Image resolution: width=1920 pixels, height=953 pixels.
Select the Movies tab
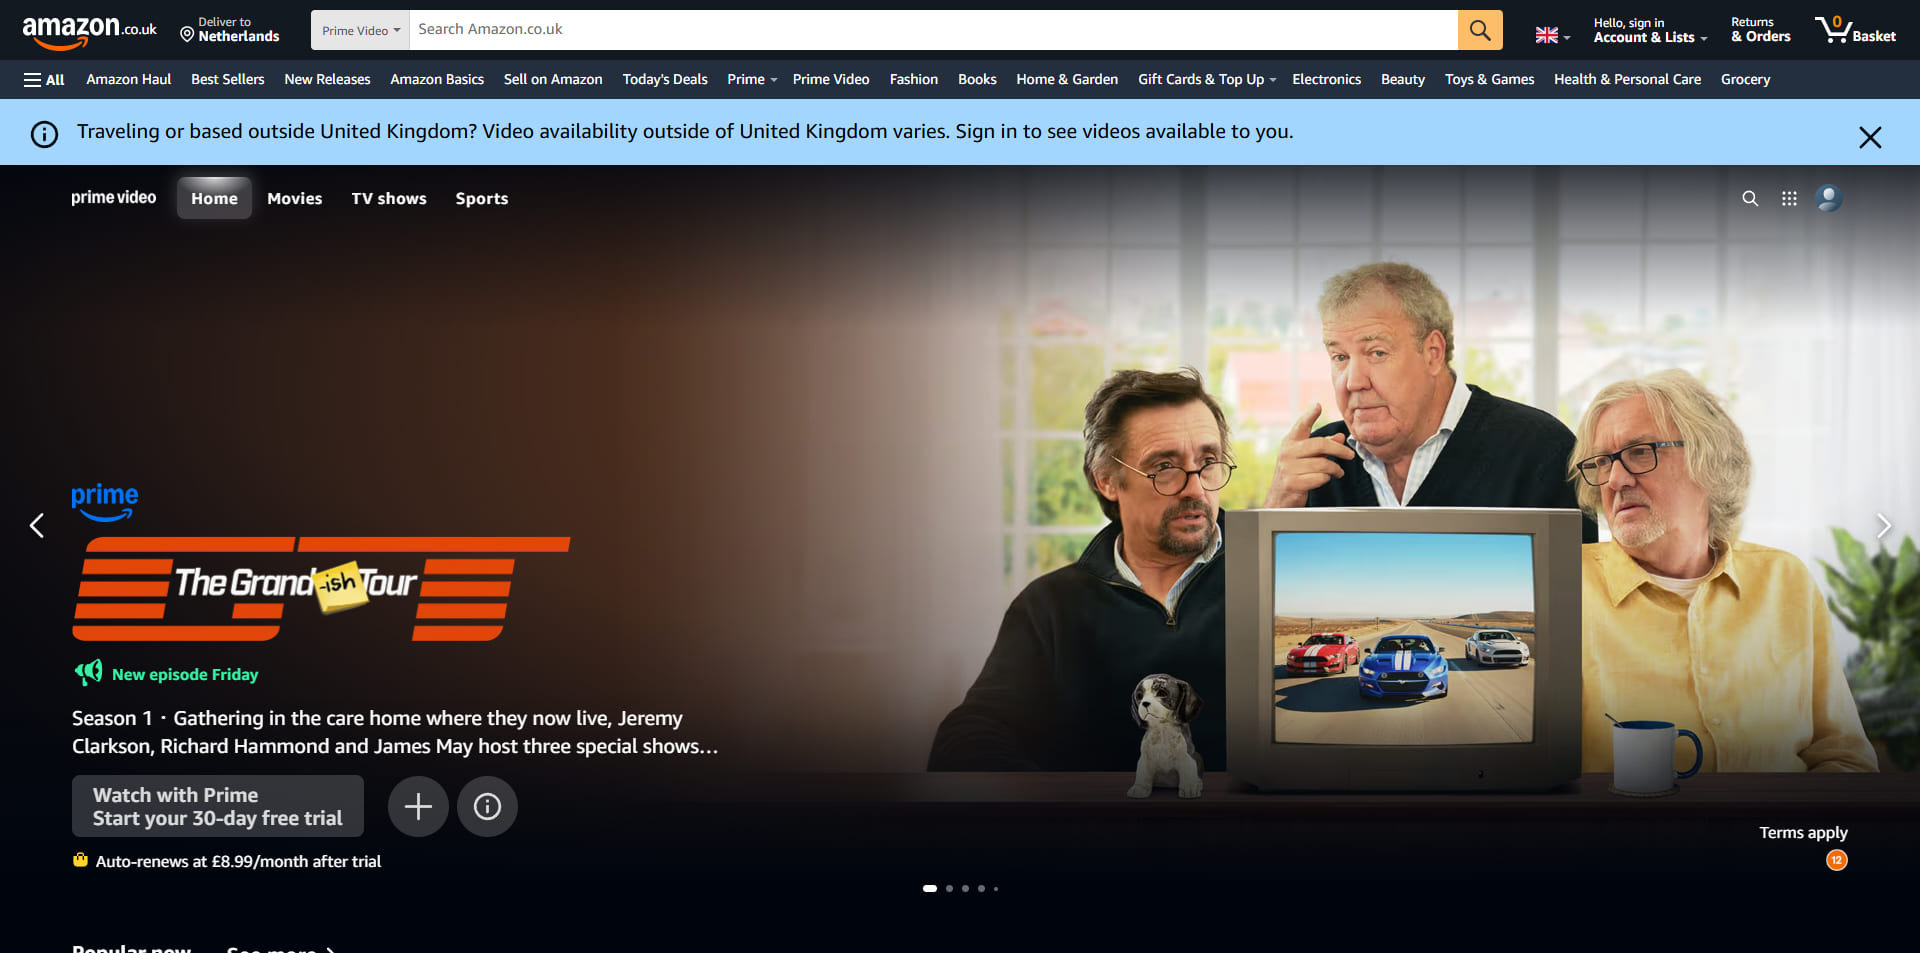tap(295, 198)
